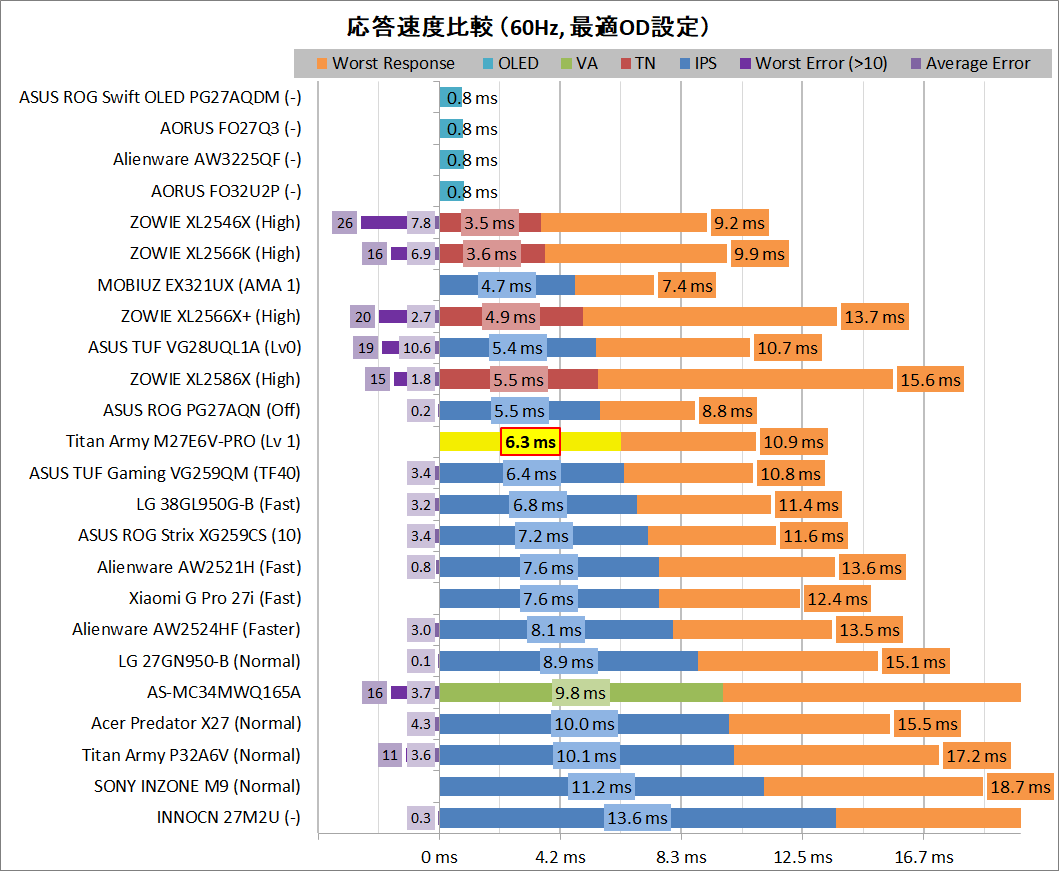Click the MOBIUZ EX321UX (AMA 1) label
This screenshot has width=1059, height=871.
click(x=199, y=285)
